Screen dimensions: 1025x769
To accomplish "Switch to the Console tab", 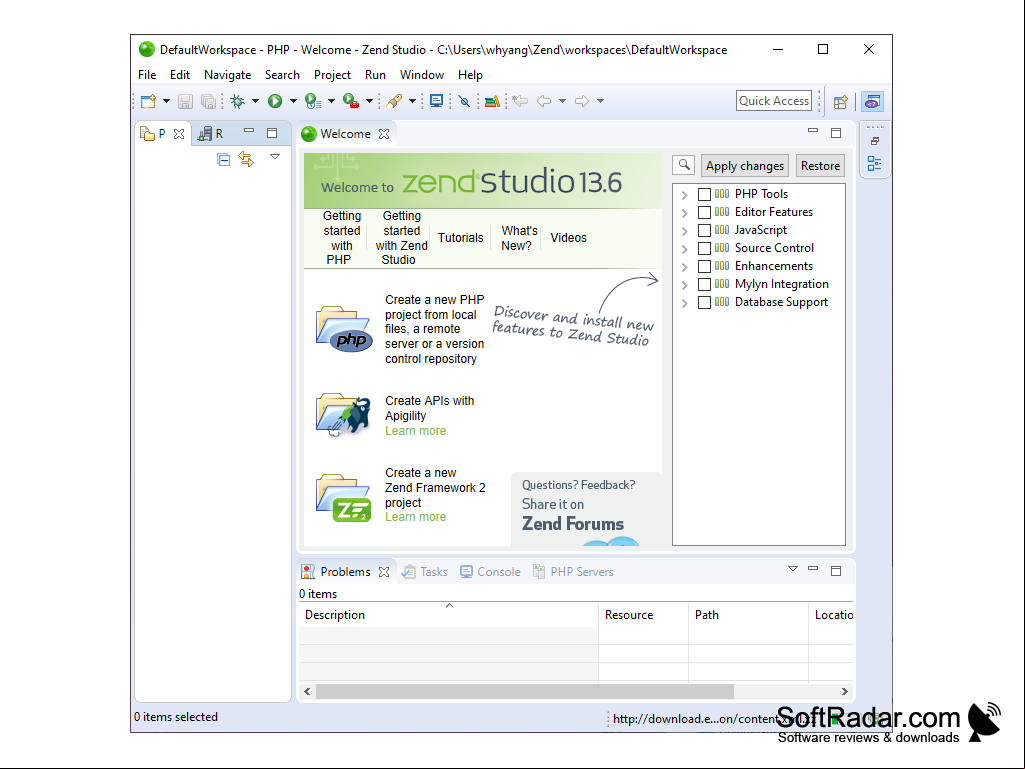I will [x=490, y=572].
